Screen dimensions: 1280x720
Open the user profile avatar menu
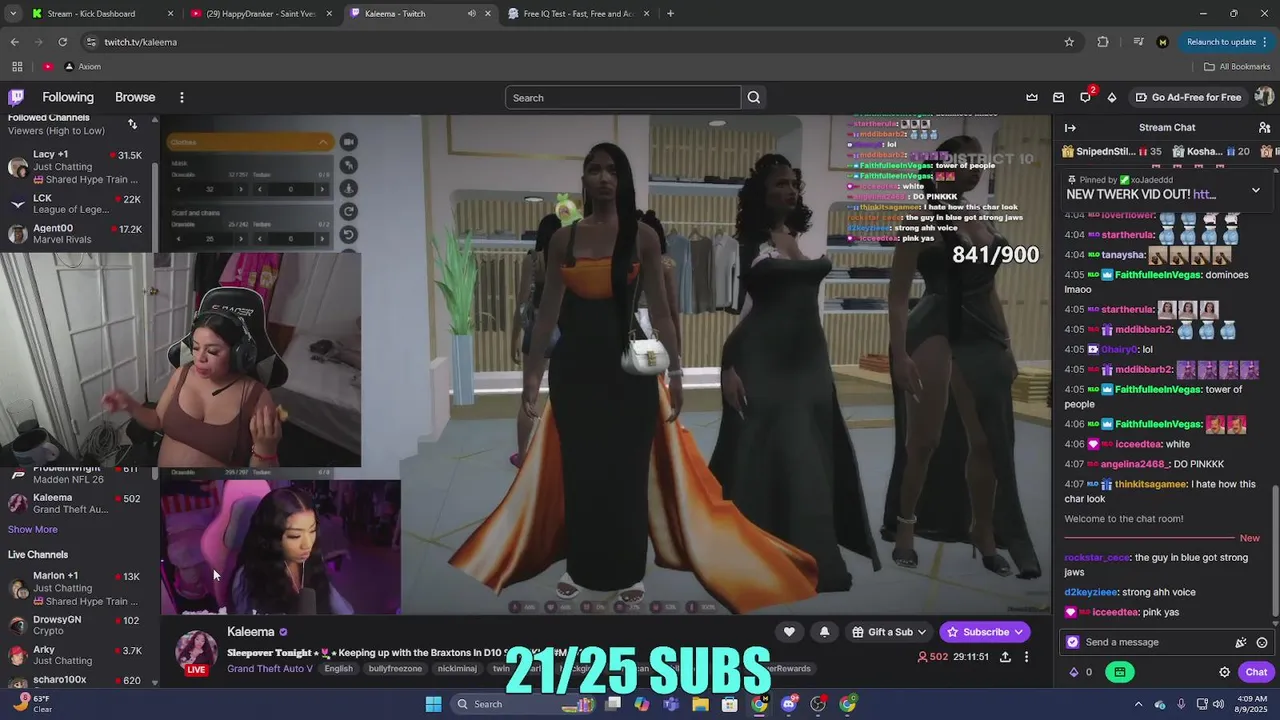point(1264,97)
